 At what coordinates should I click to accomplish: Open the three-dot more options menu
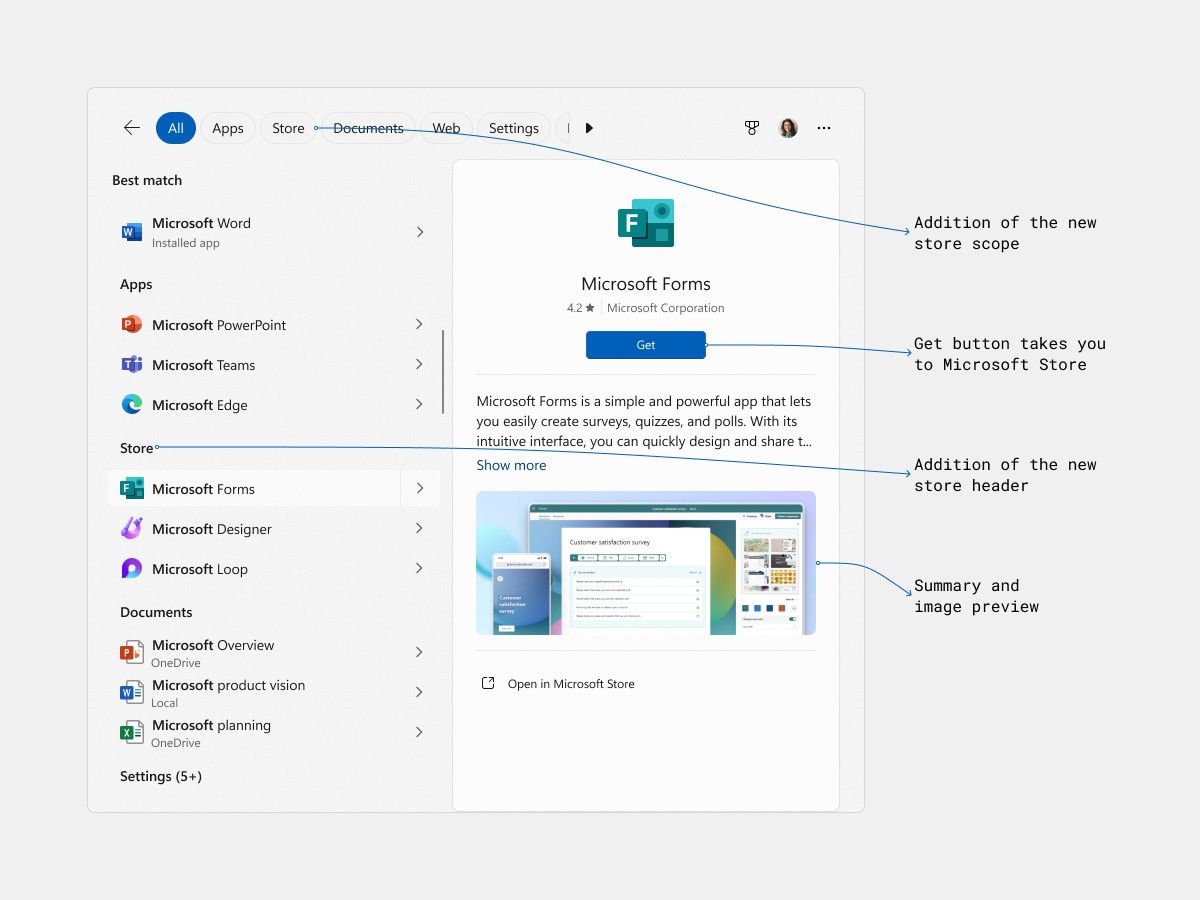click(x=824, y=128)
